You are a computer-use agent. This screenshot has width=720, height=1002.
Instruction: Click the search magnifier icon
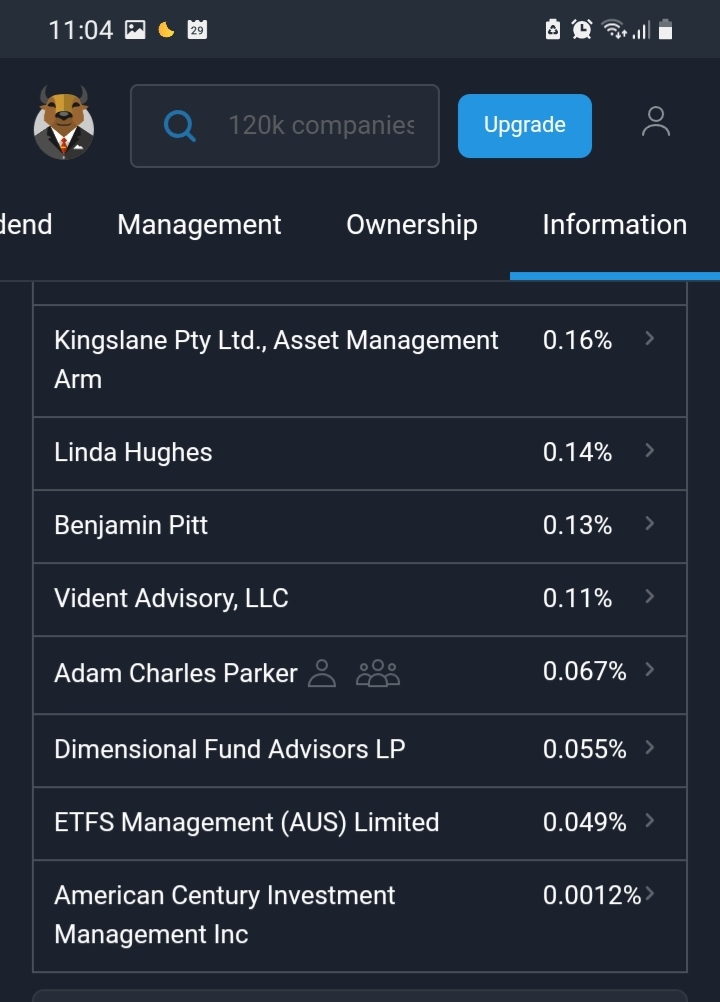[x=180, y=126]
